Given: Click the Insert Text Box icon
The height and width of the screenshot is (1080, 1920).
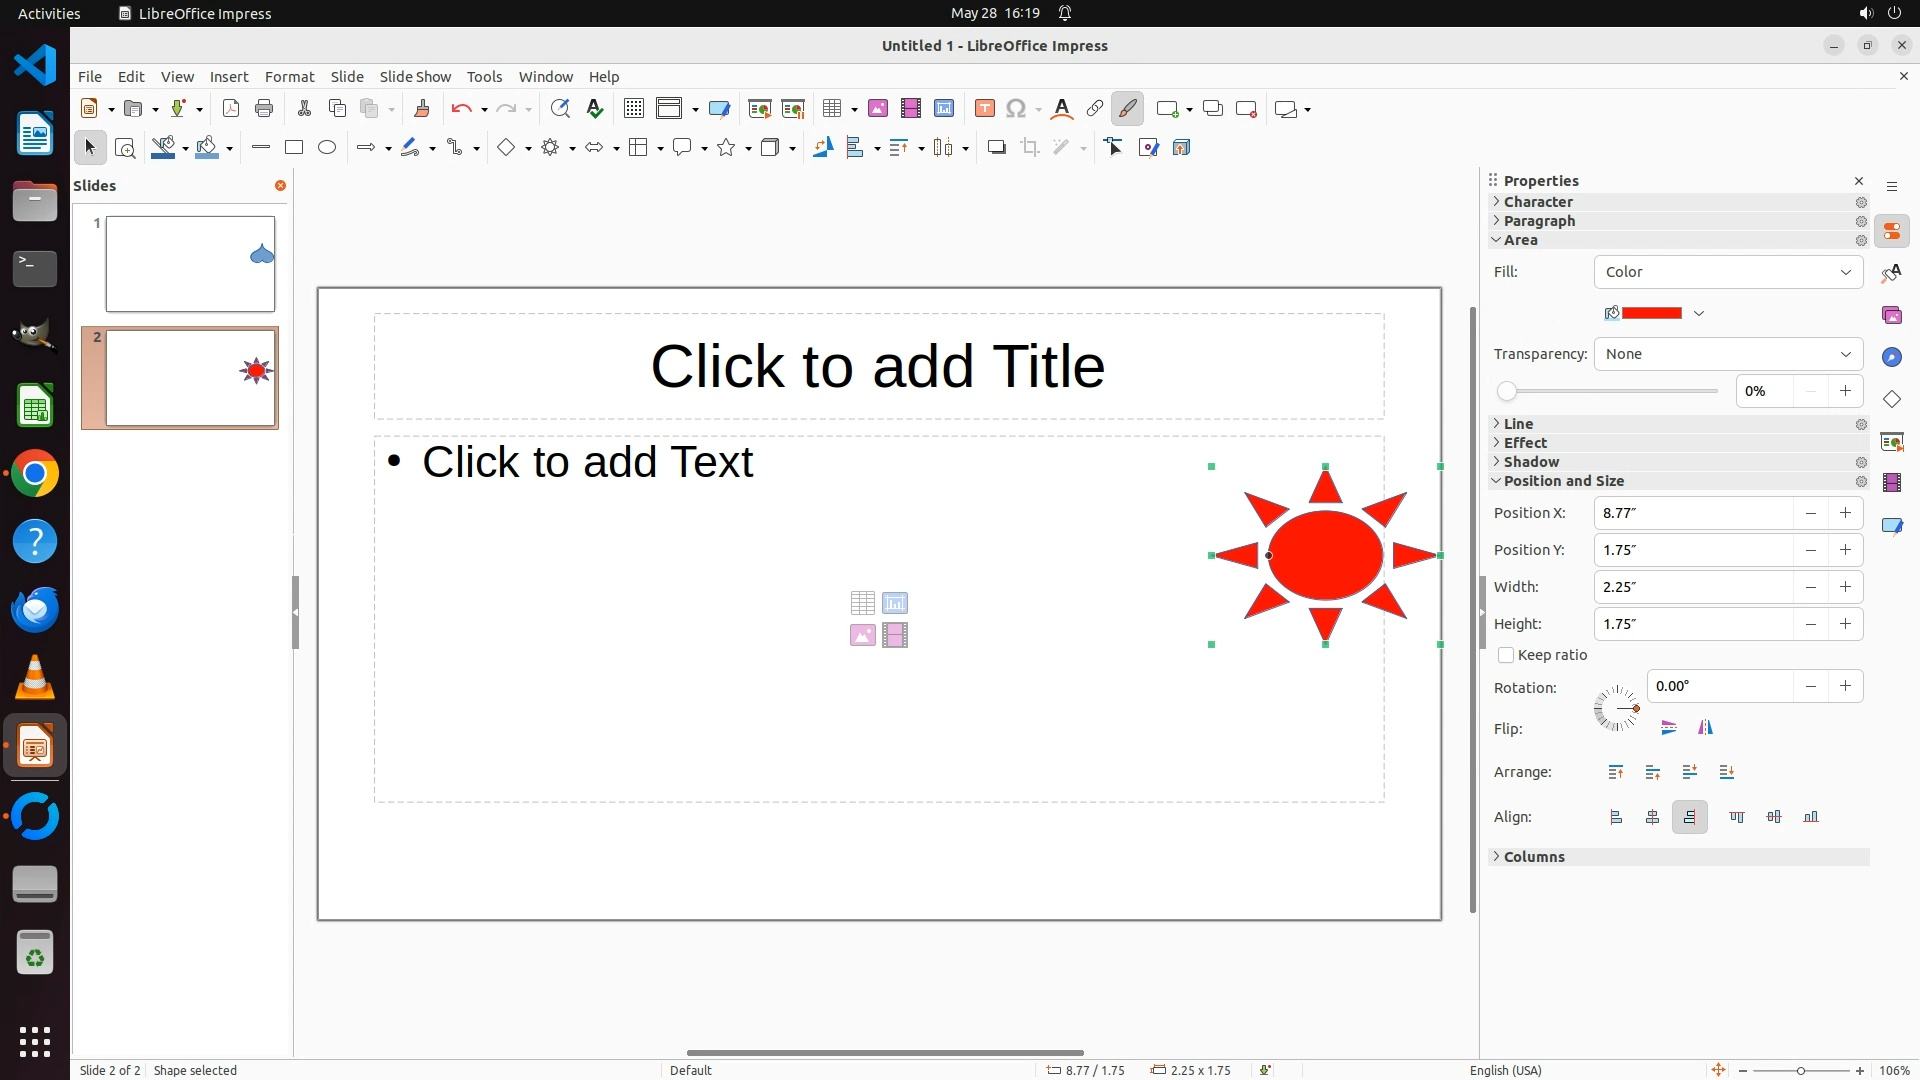Looking at the screenshot, I should pyautogui.click(x=984, y=109).
